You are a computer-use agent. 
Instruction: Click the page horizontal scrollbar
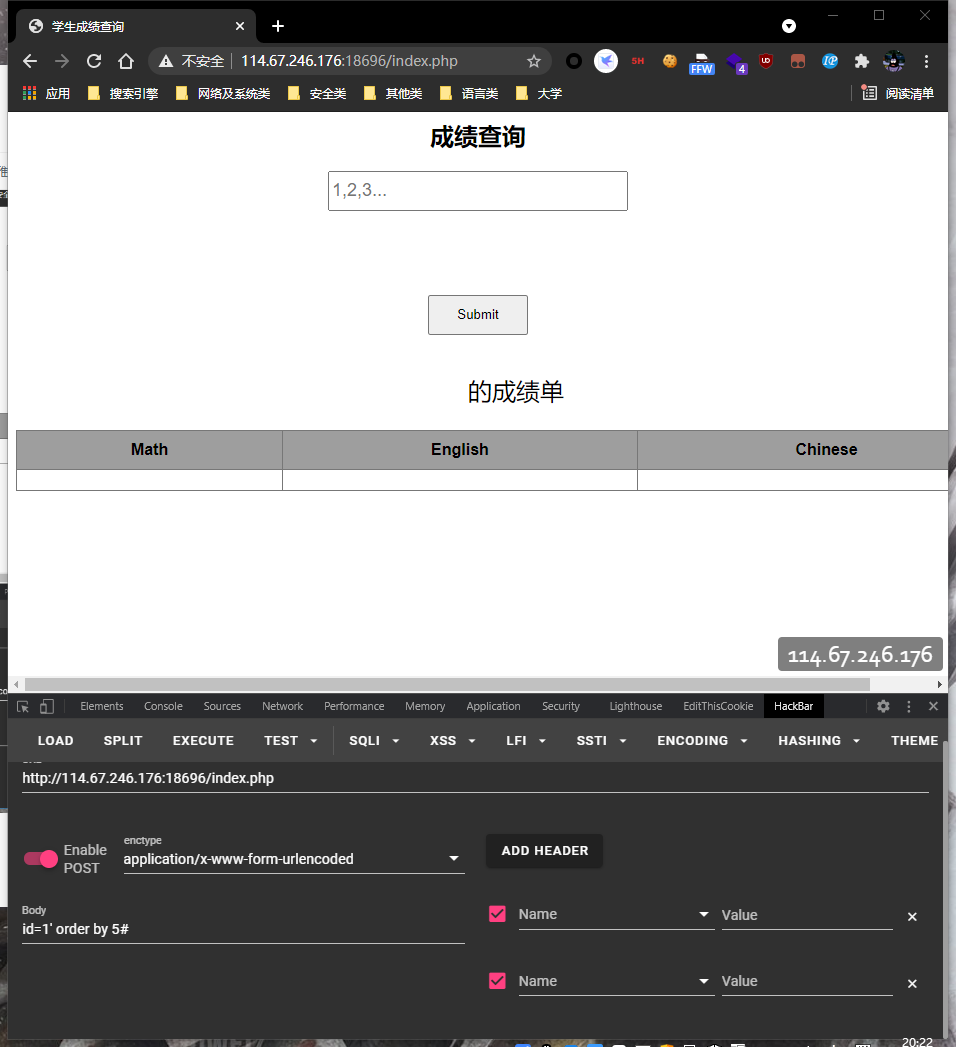(x=447, y=684)
